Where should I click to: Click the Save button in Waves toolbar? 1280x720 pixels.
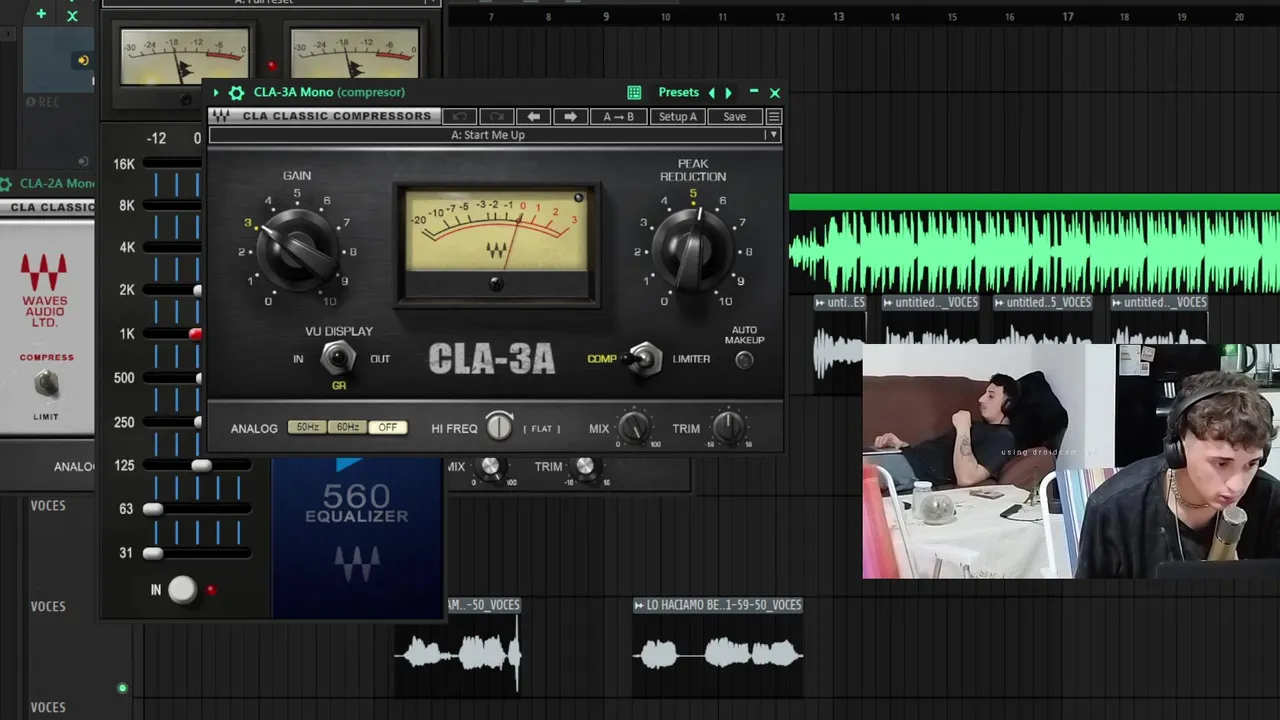coord(734,117)
